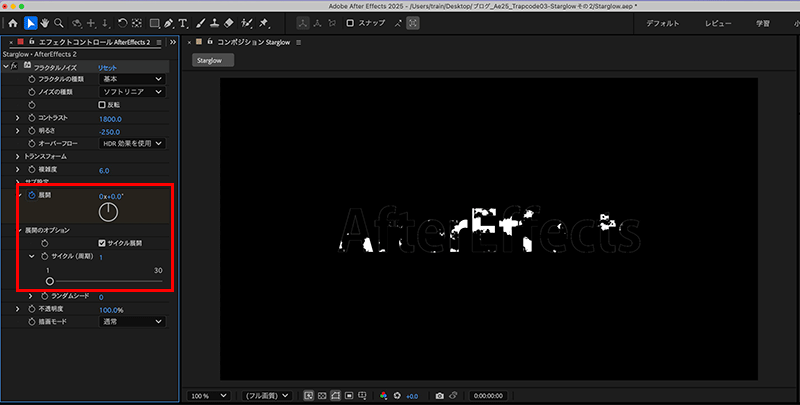The width and height of the screenshot is (800, 405).
Task: Collapse the サイクル (周期) property
Action: pos(32,256)
